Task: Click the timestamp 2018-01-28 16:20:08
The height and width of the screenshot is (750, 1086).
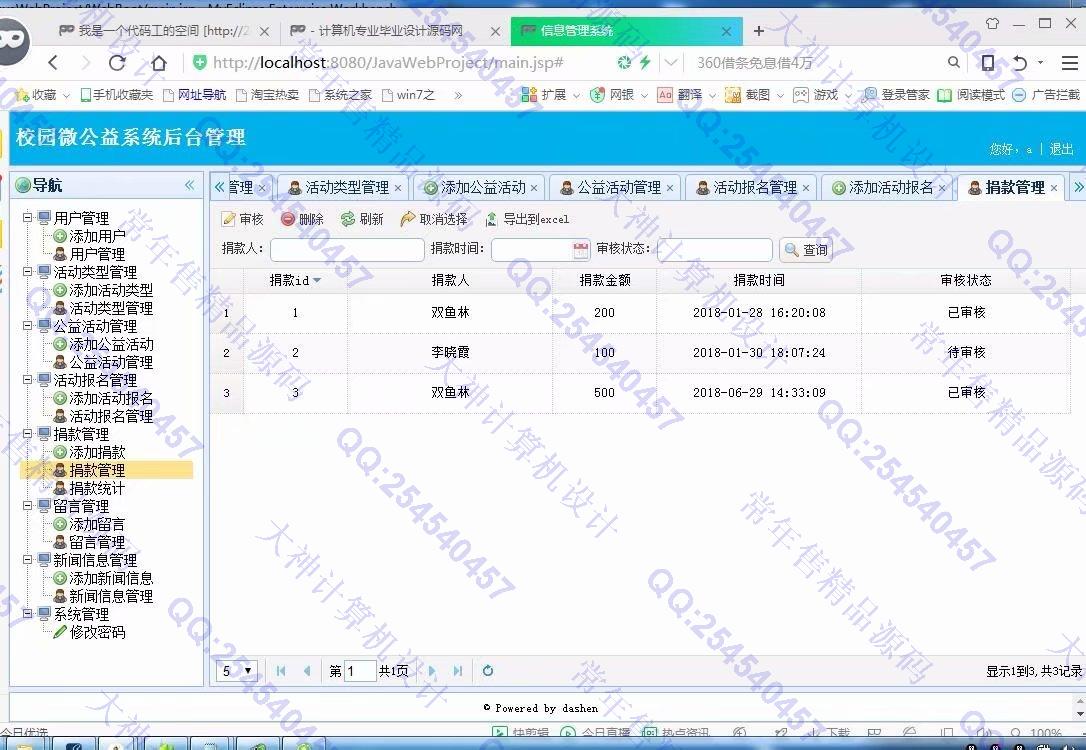Action: (759, 313)
